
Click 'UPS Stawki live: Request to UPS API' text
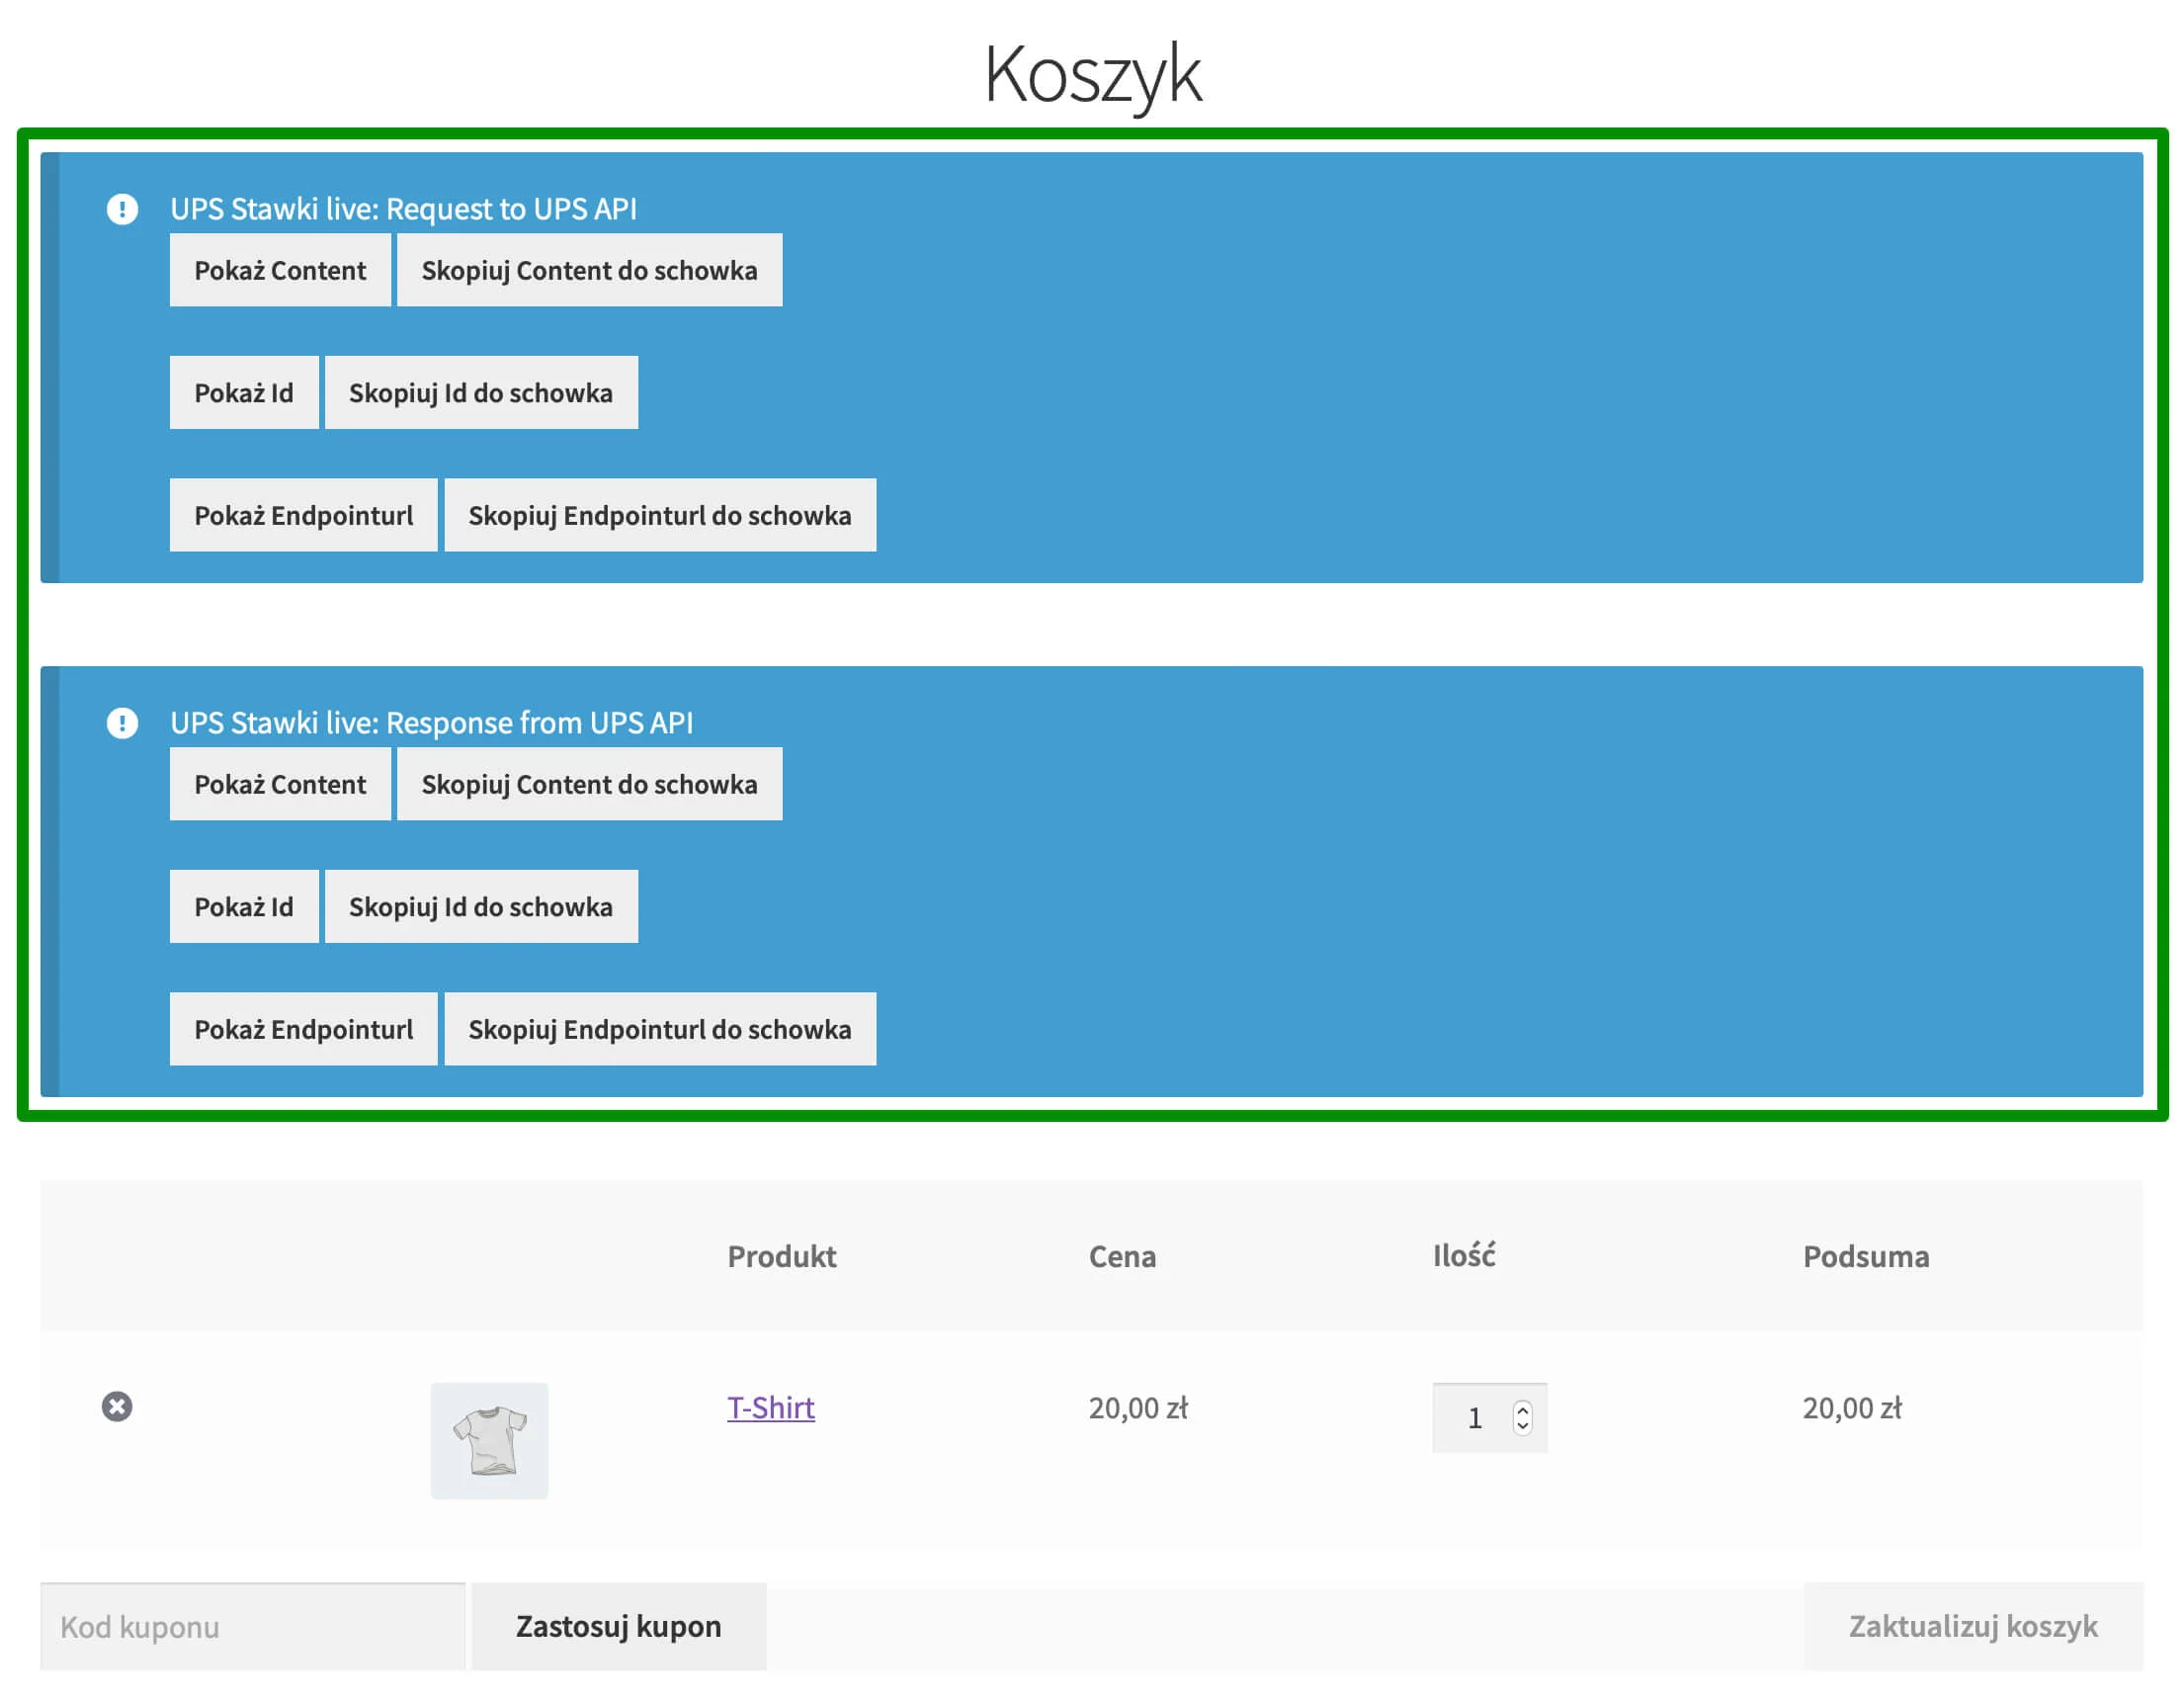click(403, 209)
